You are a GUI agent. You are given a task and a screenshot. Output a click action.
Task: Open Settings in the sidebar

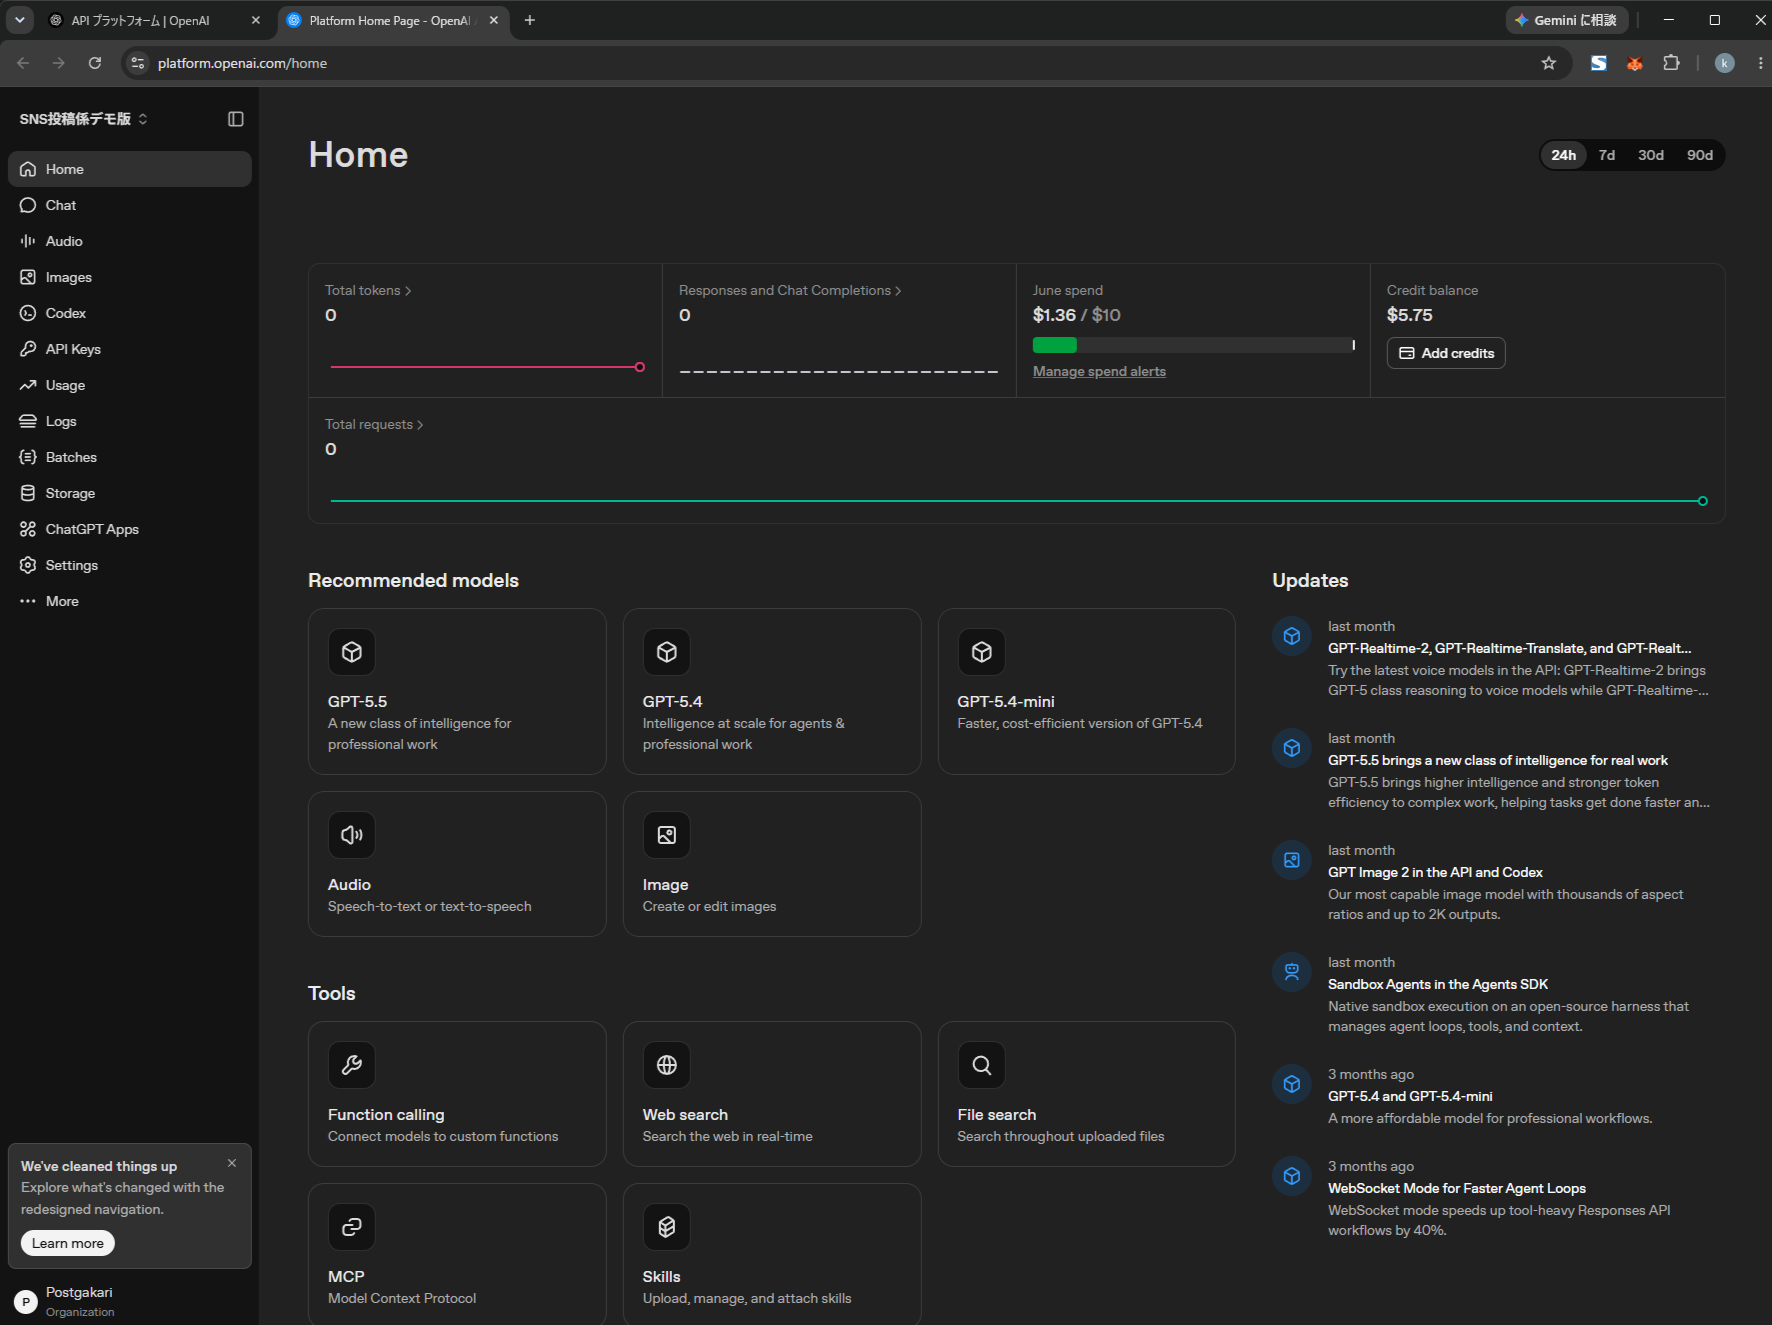click(130, 565)
